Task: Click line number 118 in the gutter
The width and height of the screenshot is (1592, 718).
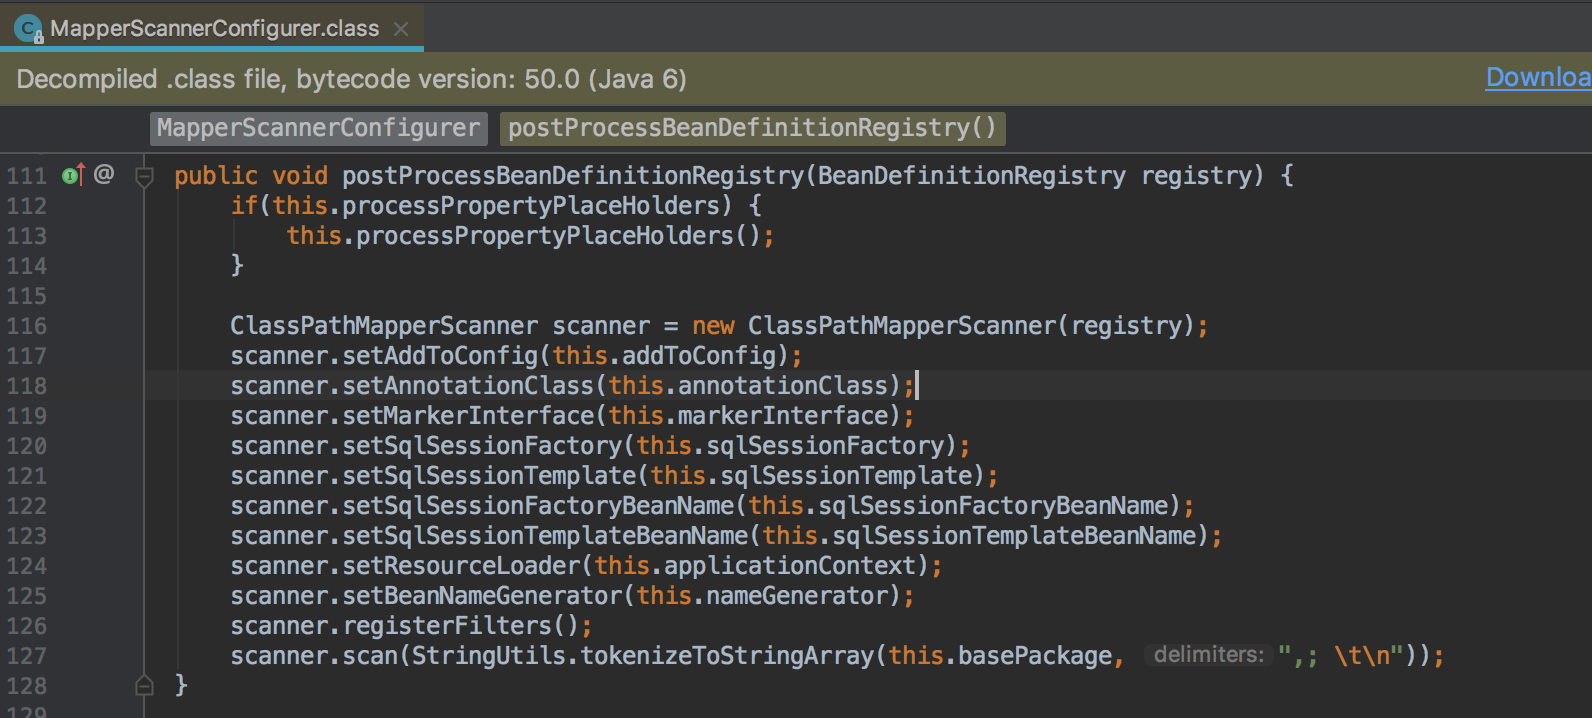Action: [27, 386]
